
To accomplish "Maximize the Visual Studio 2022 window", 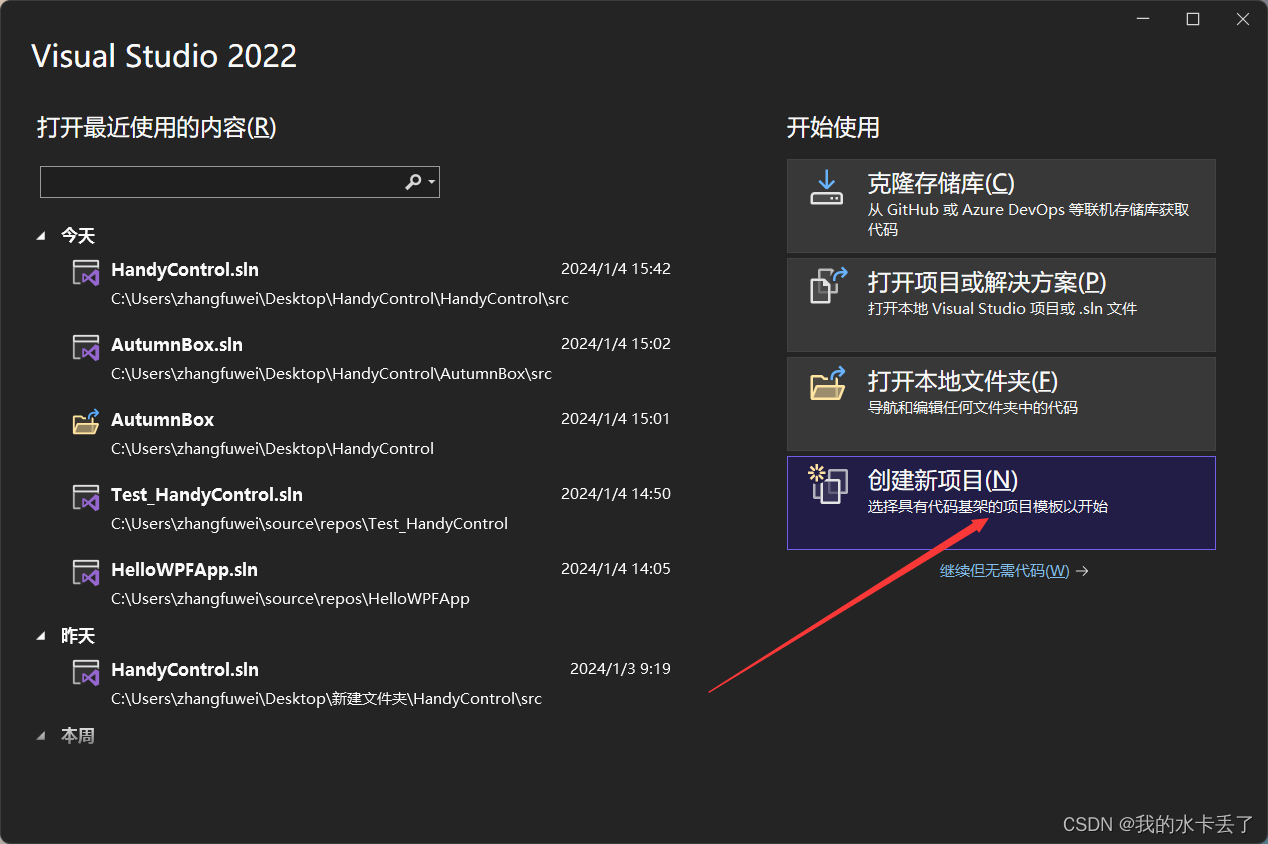I will click(1193, 19).
